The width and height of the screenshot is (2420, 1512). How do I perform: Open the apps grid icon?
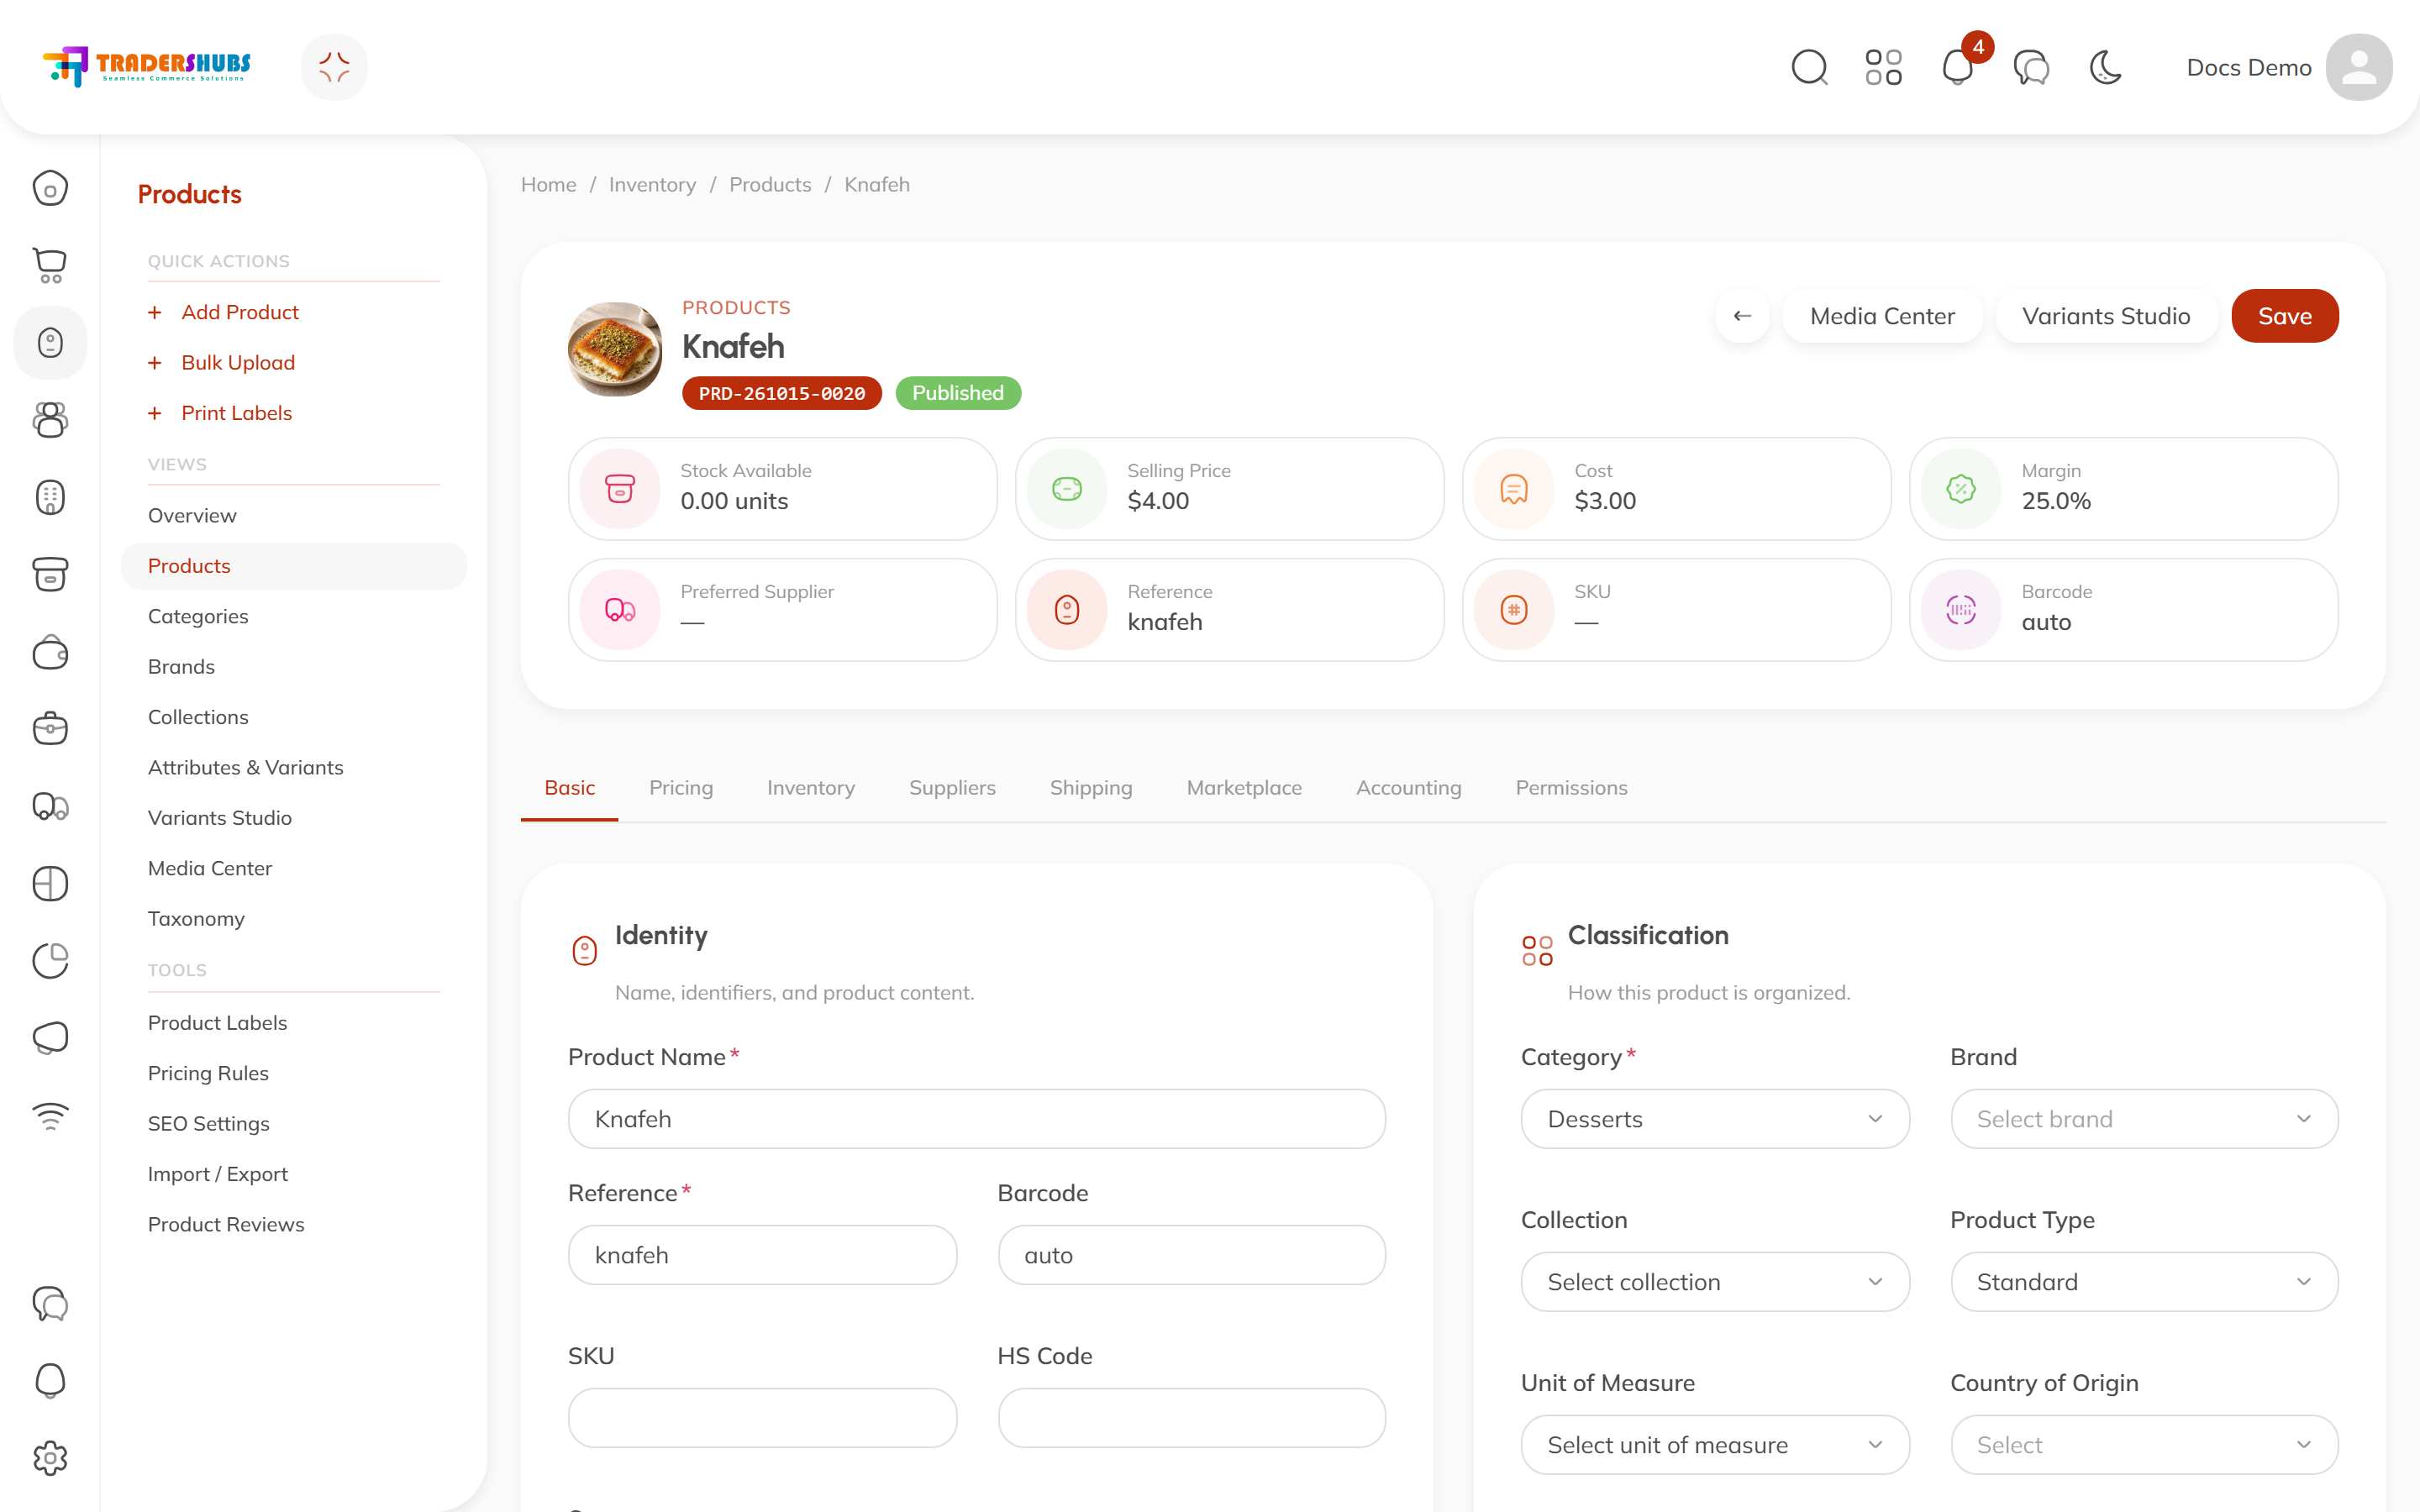[1883, 67]
